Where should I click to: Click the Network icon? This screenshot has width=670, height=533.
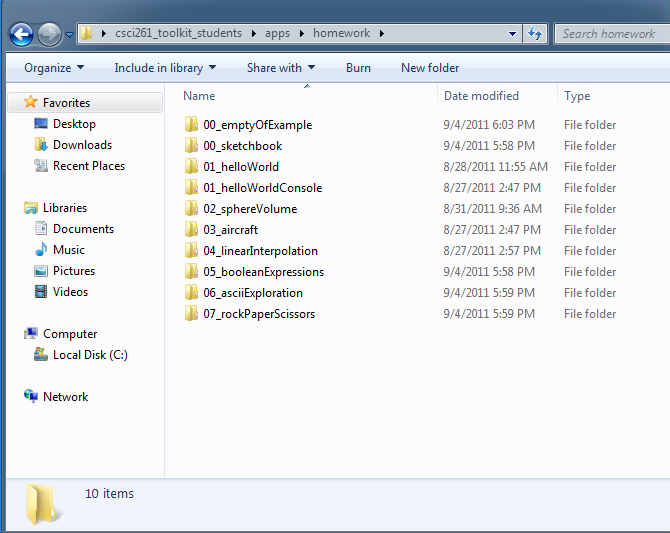31,396
